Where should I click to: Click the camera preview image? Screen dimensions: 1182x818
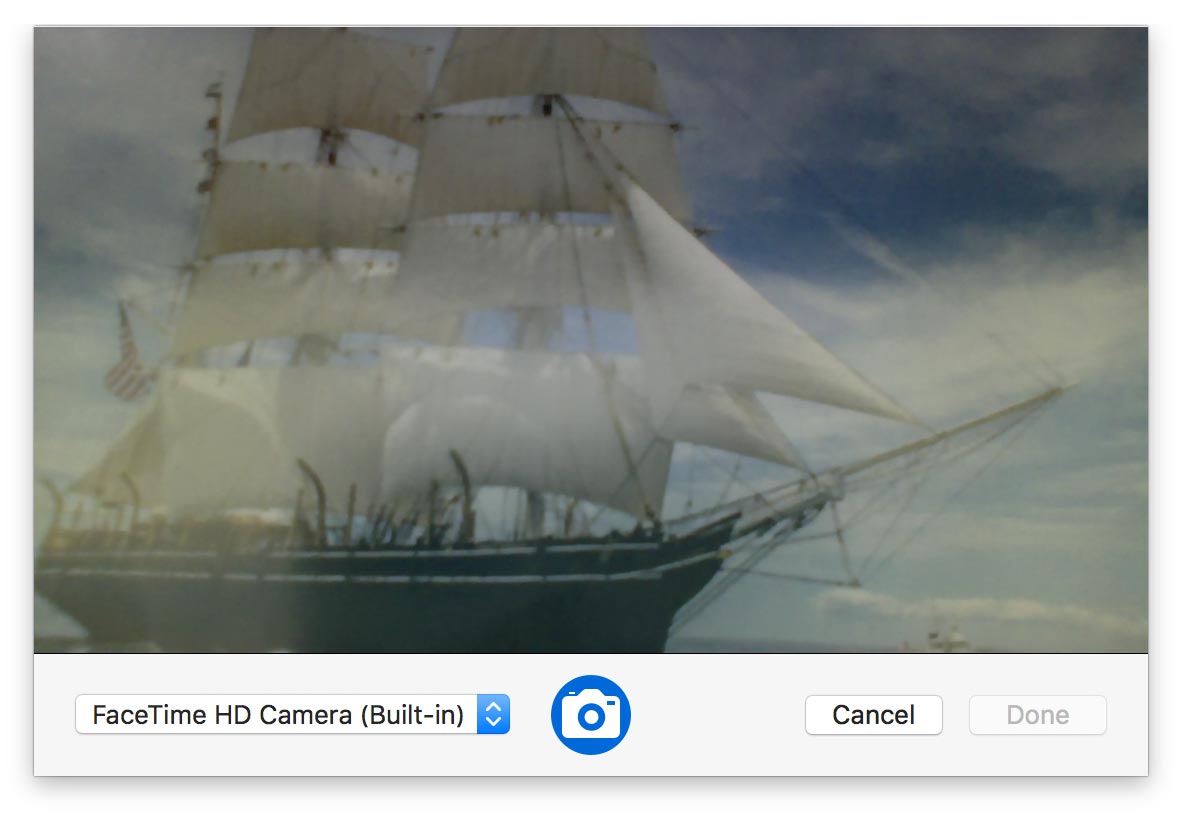pos(590,340)
